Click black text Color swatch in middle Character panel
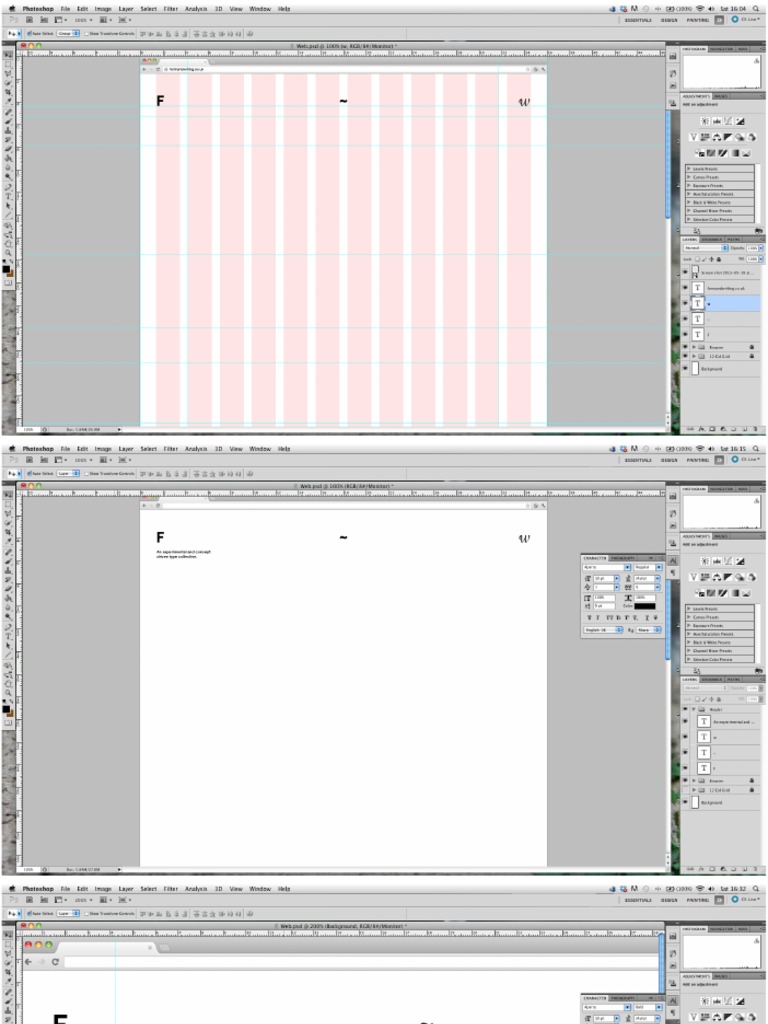768x1024 pixels. [645, 606]
